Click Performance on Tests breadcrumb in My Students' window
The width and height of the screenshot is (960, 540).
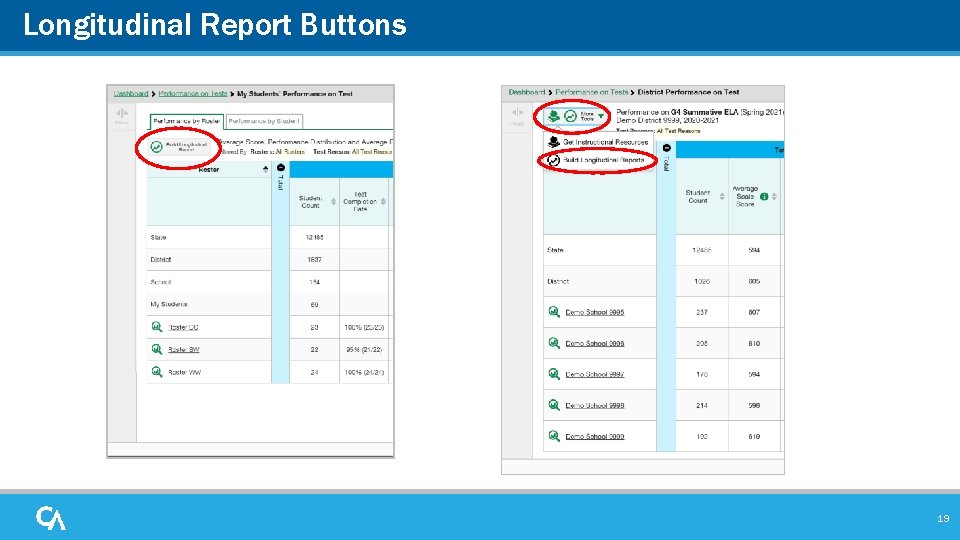[x=193, y=94]
